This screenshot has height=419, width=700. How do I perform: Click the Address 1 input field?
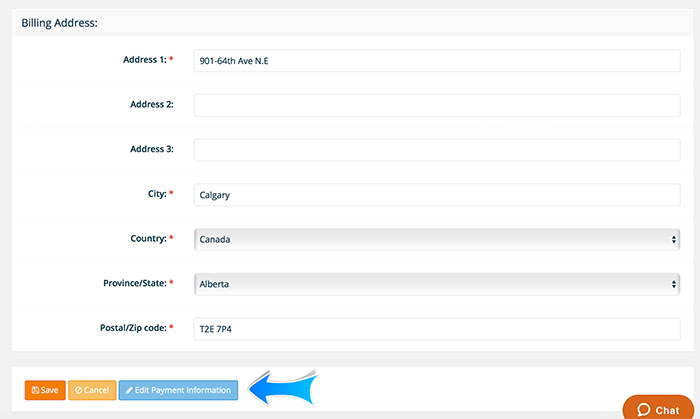437,61
